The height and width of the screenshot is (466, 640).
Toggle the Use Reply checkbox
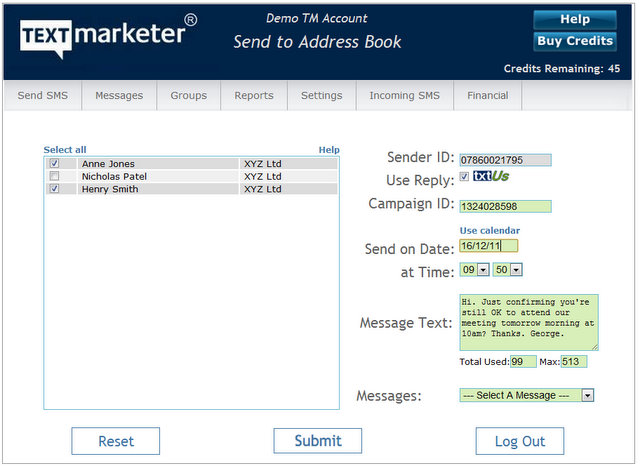point(464,178)
